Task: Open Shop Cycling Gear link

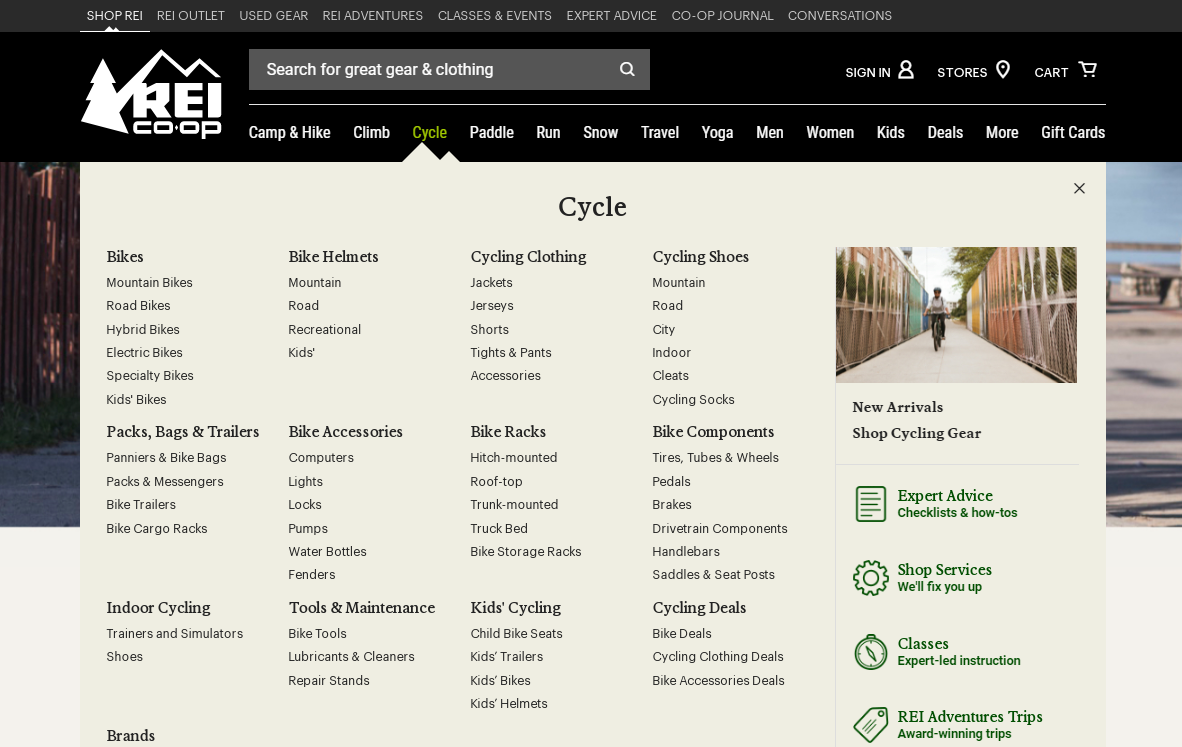Action: (x=916, y=434)
